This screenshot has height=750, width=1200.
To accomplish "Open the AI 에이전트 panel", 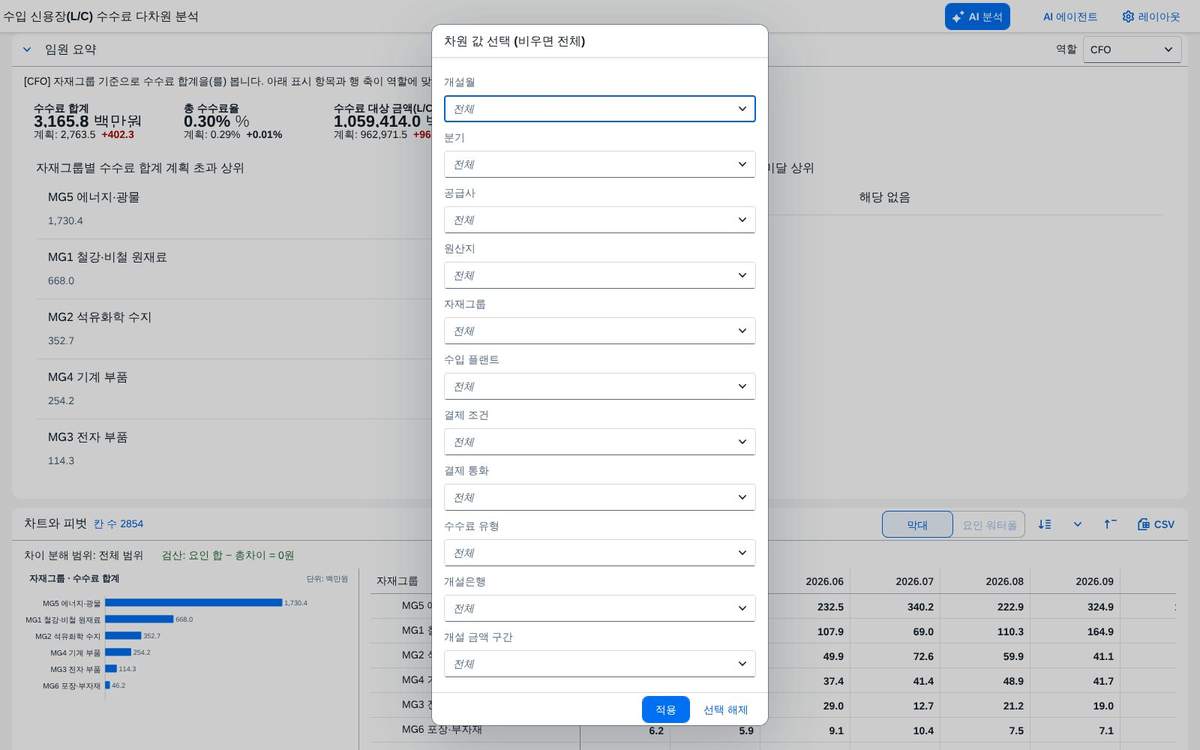I will (x=1070, y=17).
